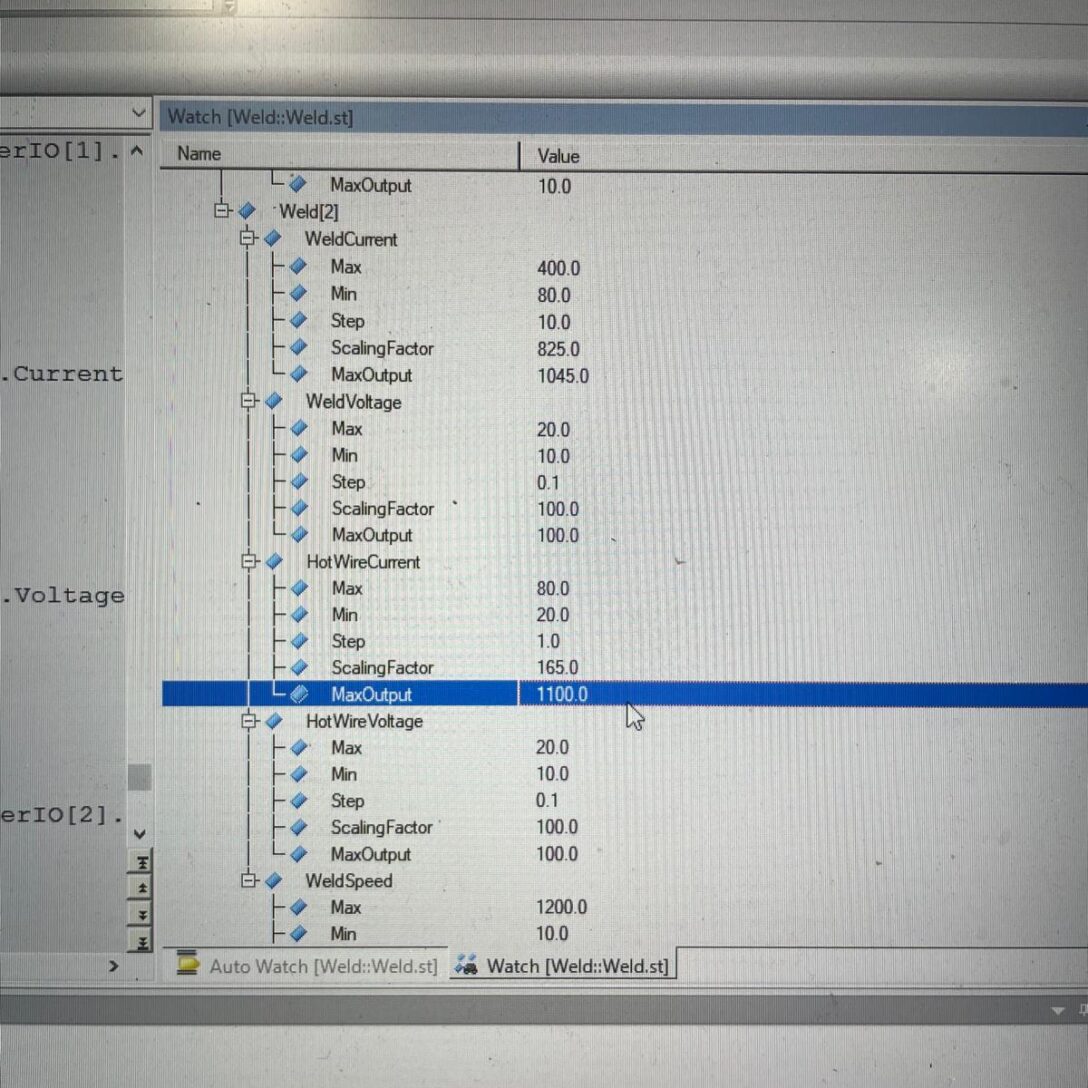Click the code pane vertical scrollbar thumb
The width and height of the screenshot is (1088, 1088).
click(139, 777)
